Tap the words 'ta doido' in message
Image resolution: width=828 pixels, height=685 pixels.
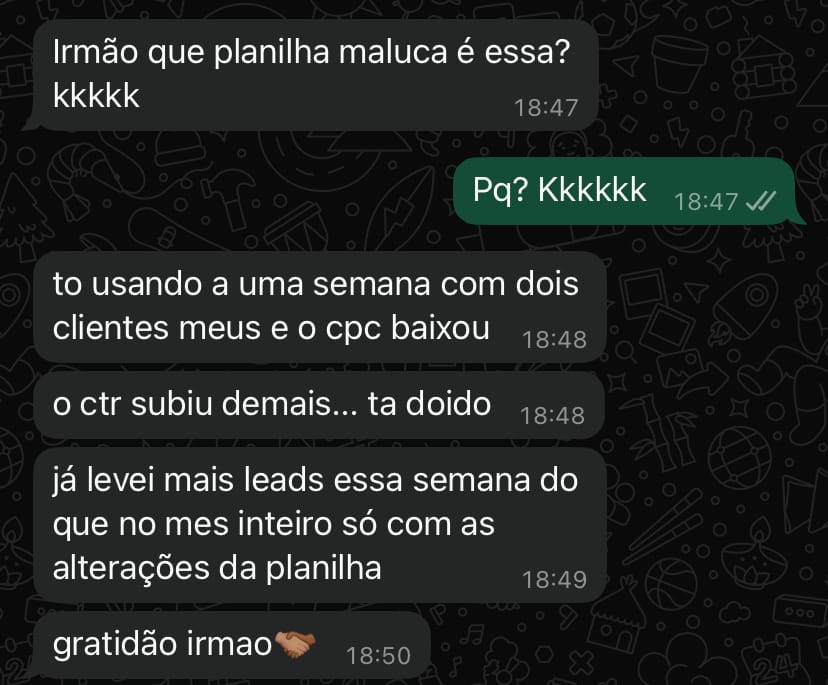click(429, 404)
